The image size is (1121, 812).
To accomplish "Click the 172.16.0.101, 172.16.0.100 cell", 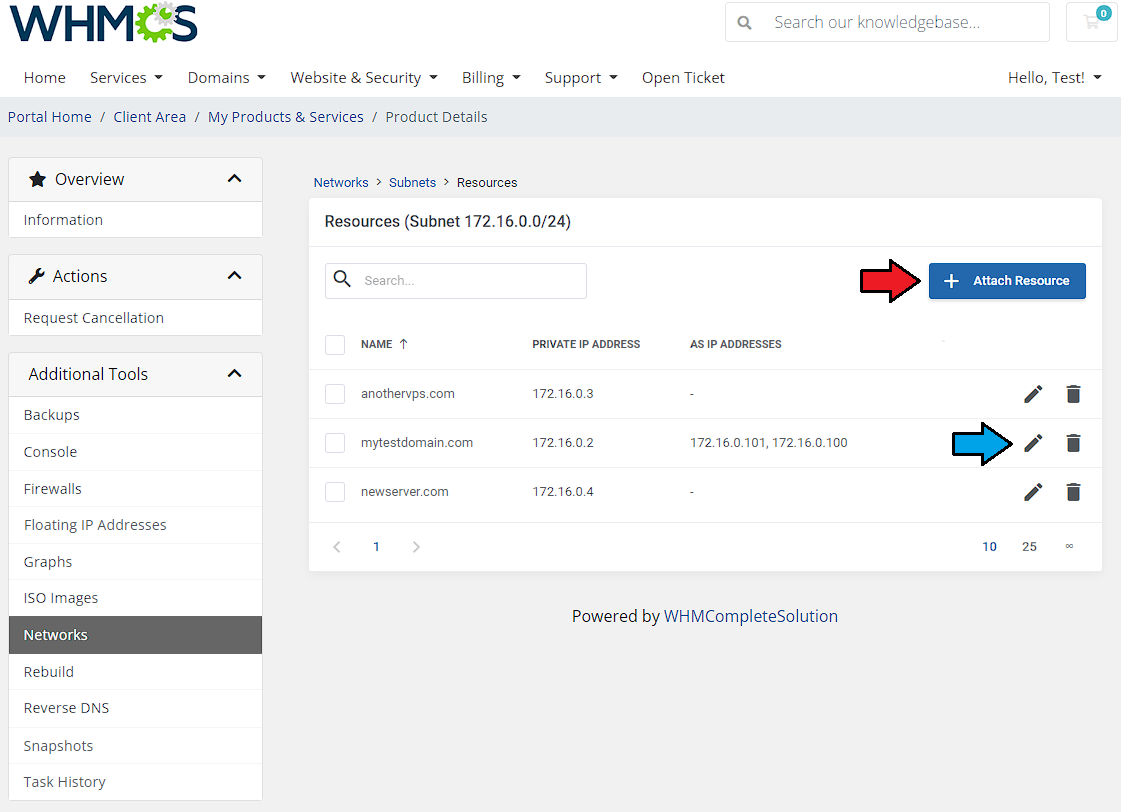I will tap(769, 443).
